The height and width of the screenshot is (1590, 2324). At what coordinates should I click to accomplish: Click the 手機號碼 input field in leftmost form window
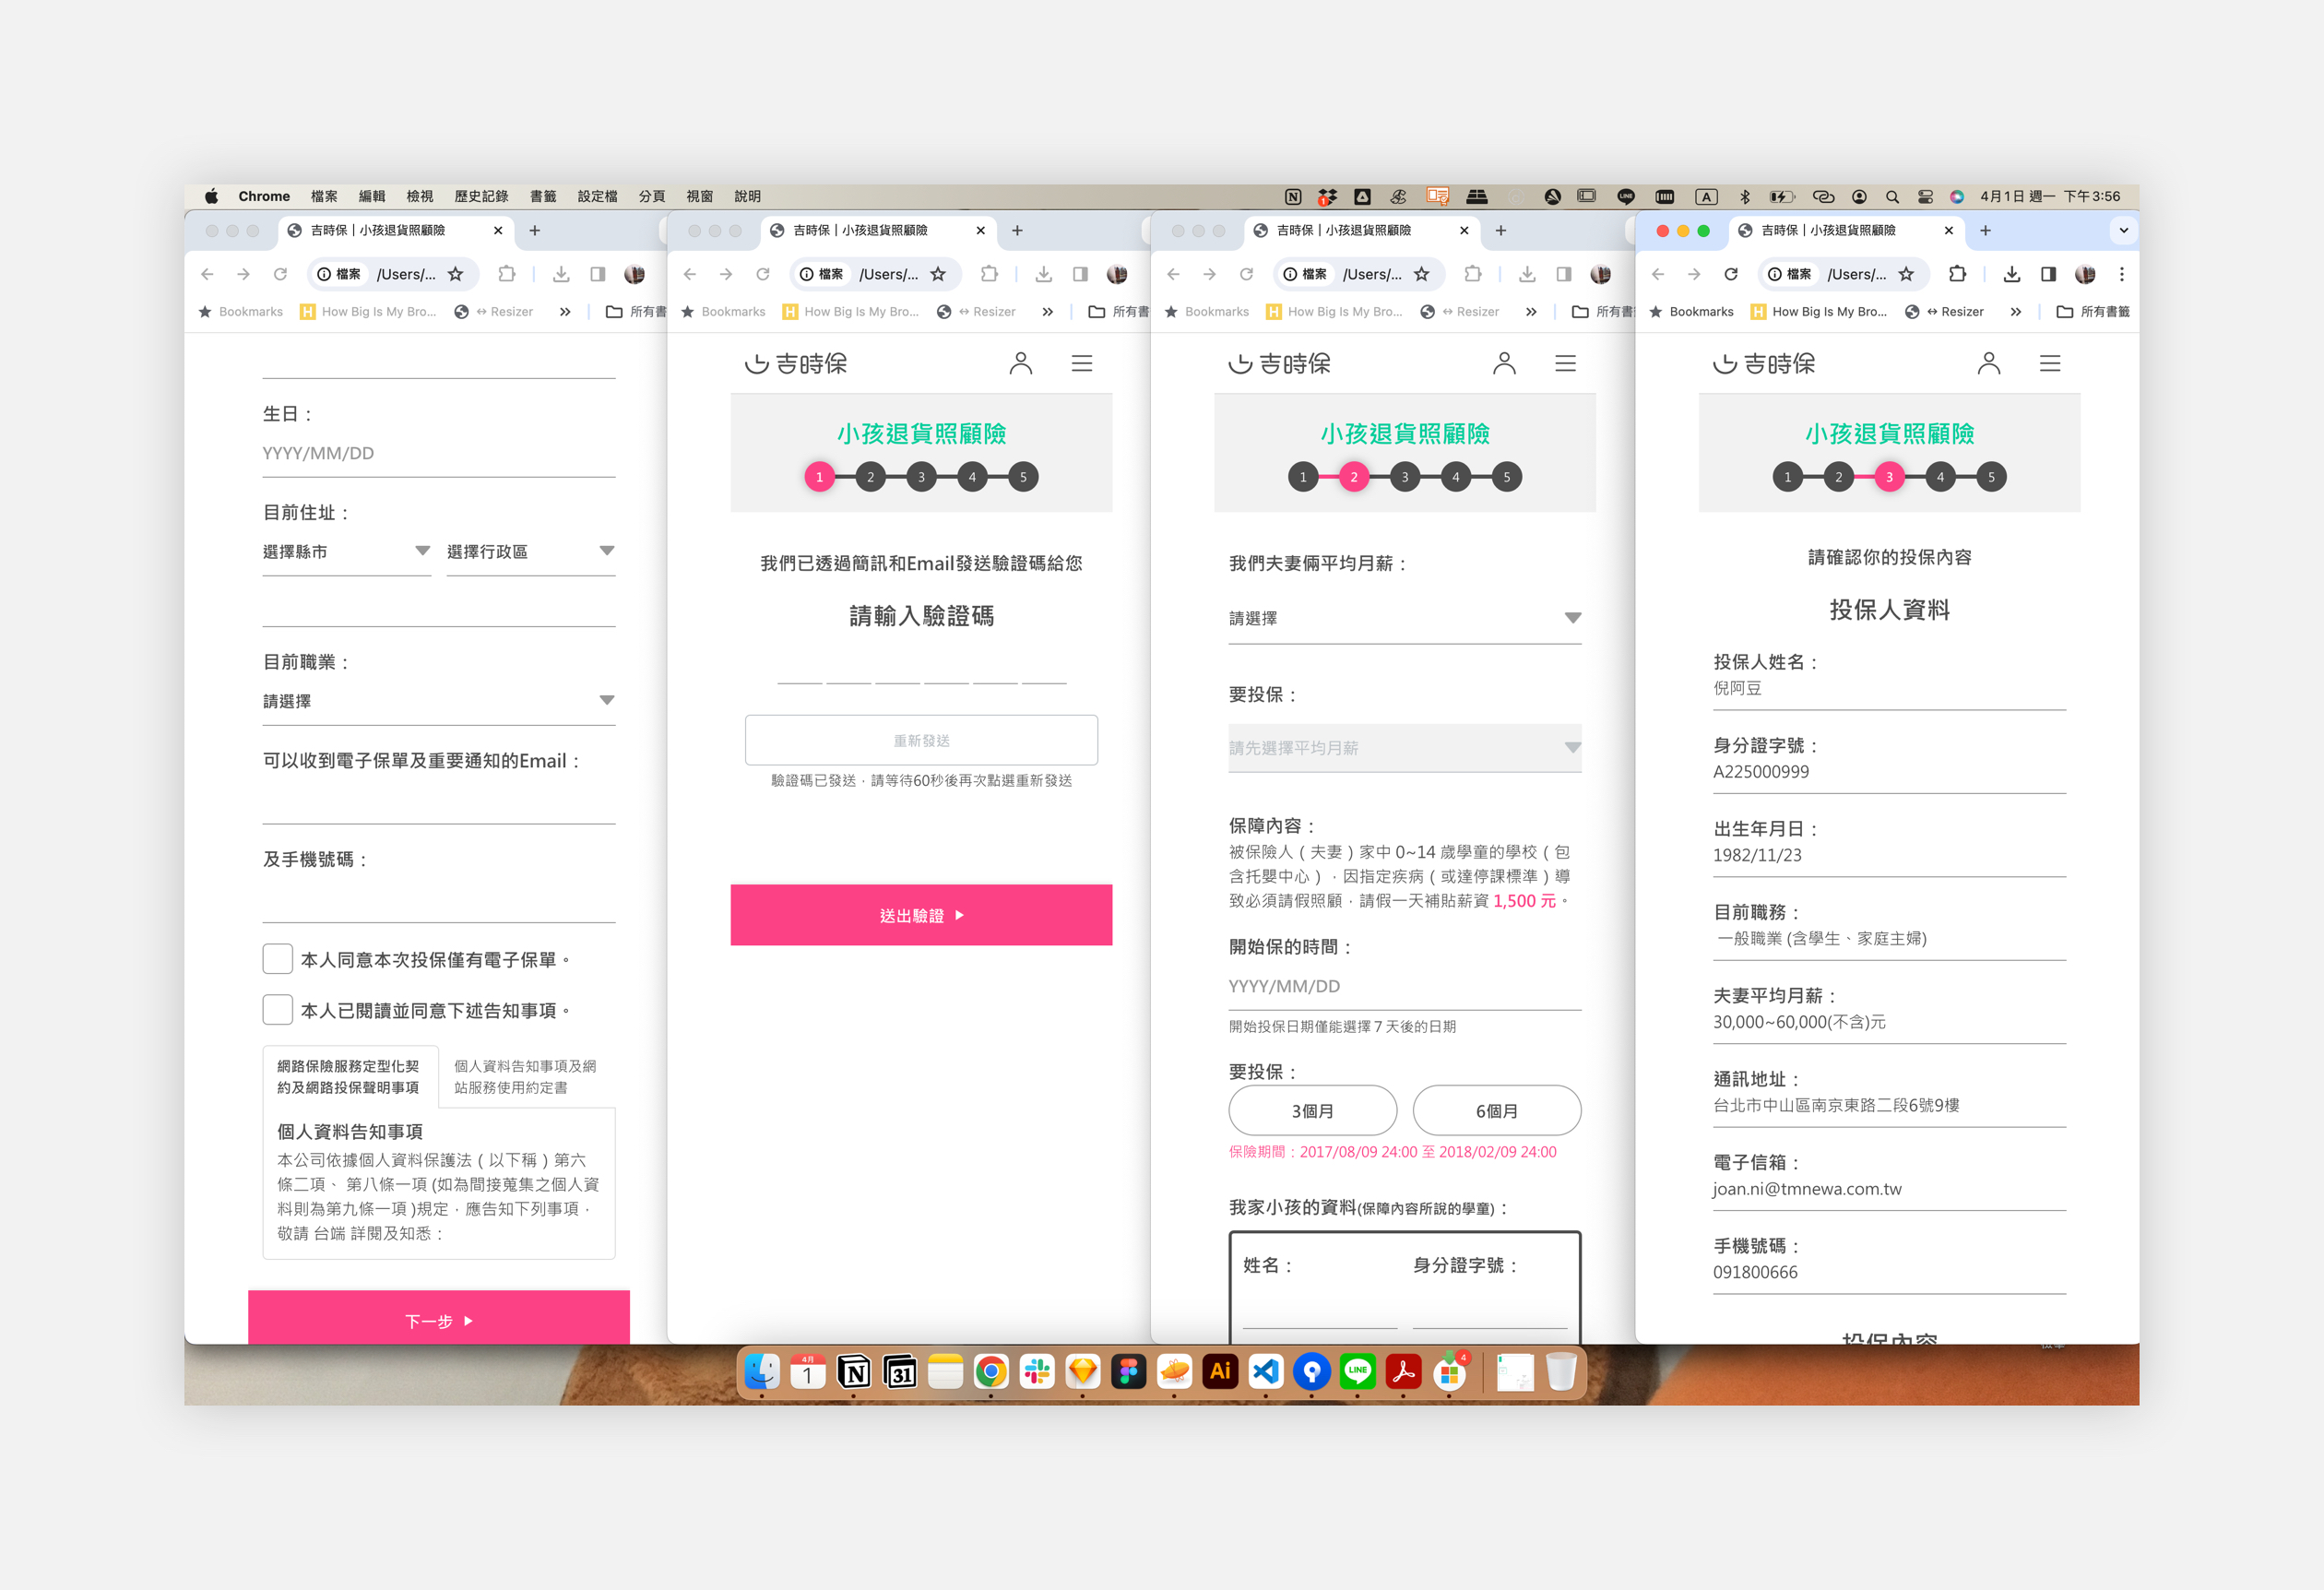pos(439,900)
